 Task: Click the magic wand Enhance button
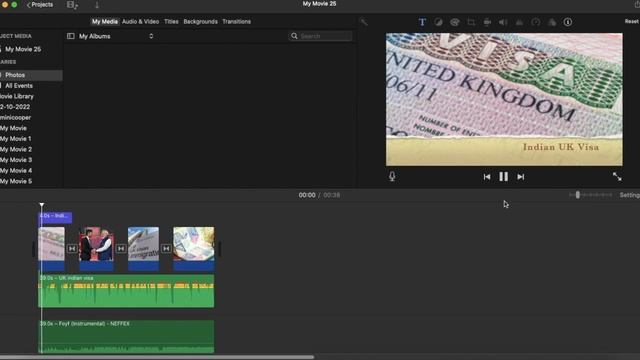[363, 22]
